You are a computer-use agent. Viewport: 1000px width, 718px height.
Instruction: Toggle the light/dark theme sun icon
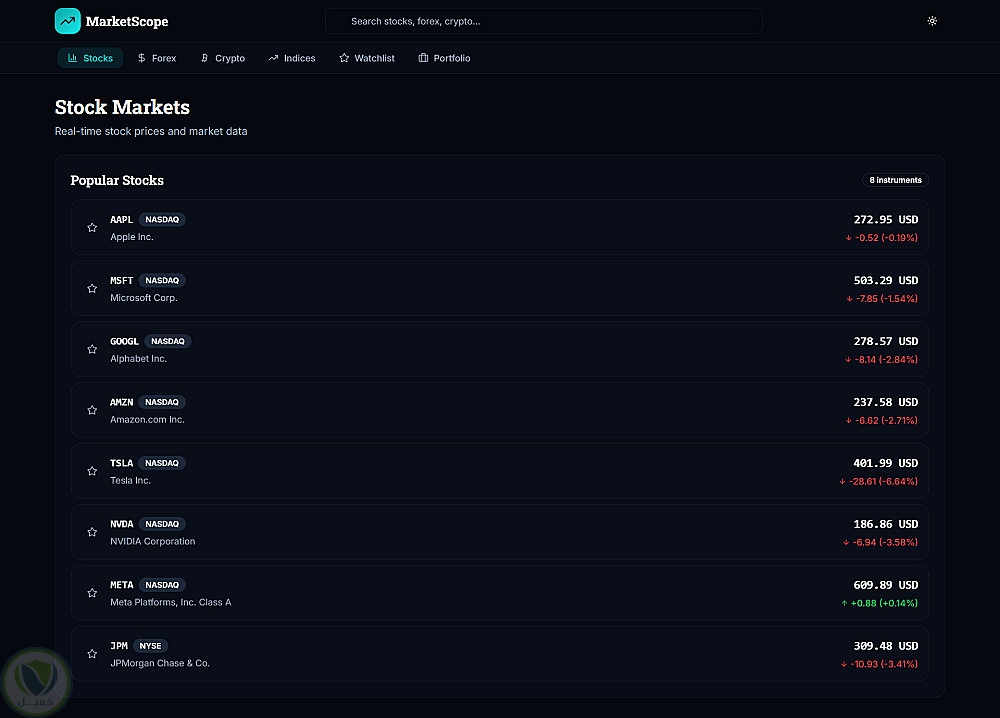pos(932,21)
